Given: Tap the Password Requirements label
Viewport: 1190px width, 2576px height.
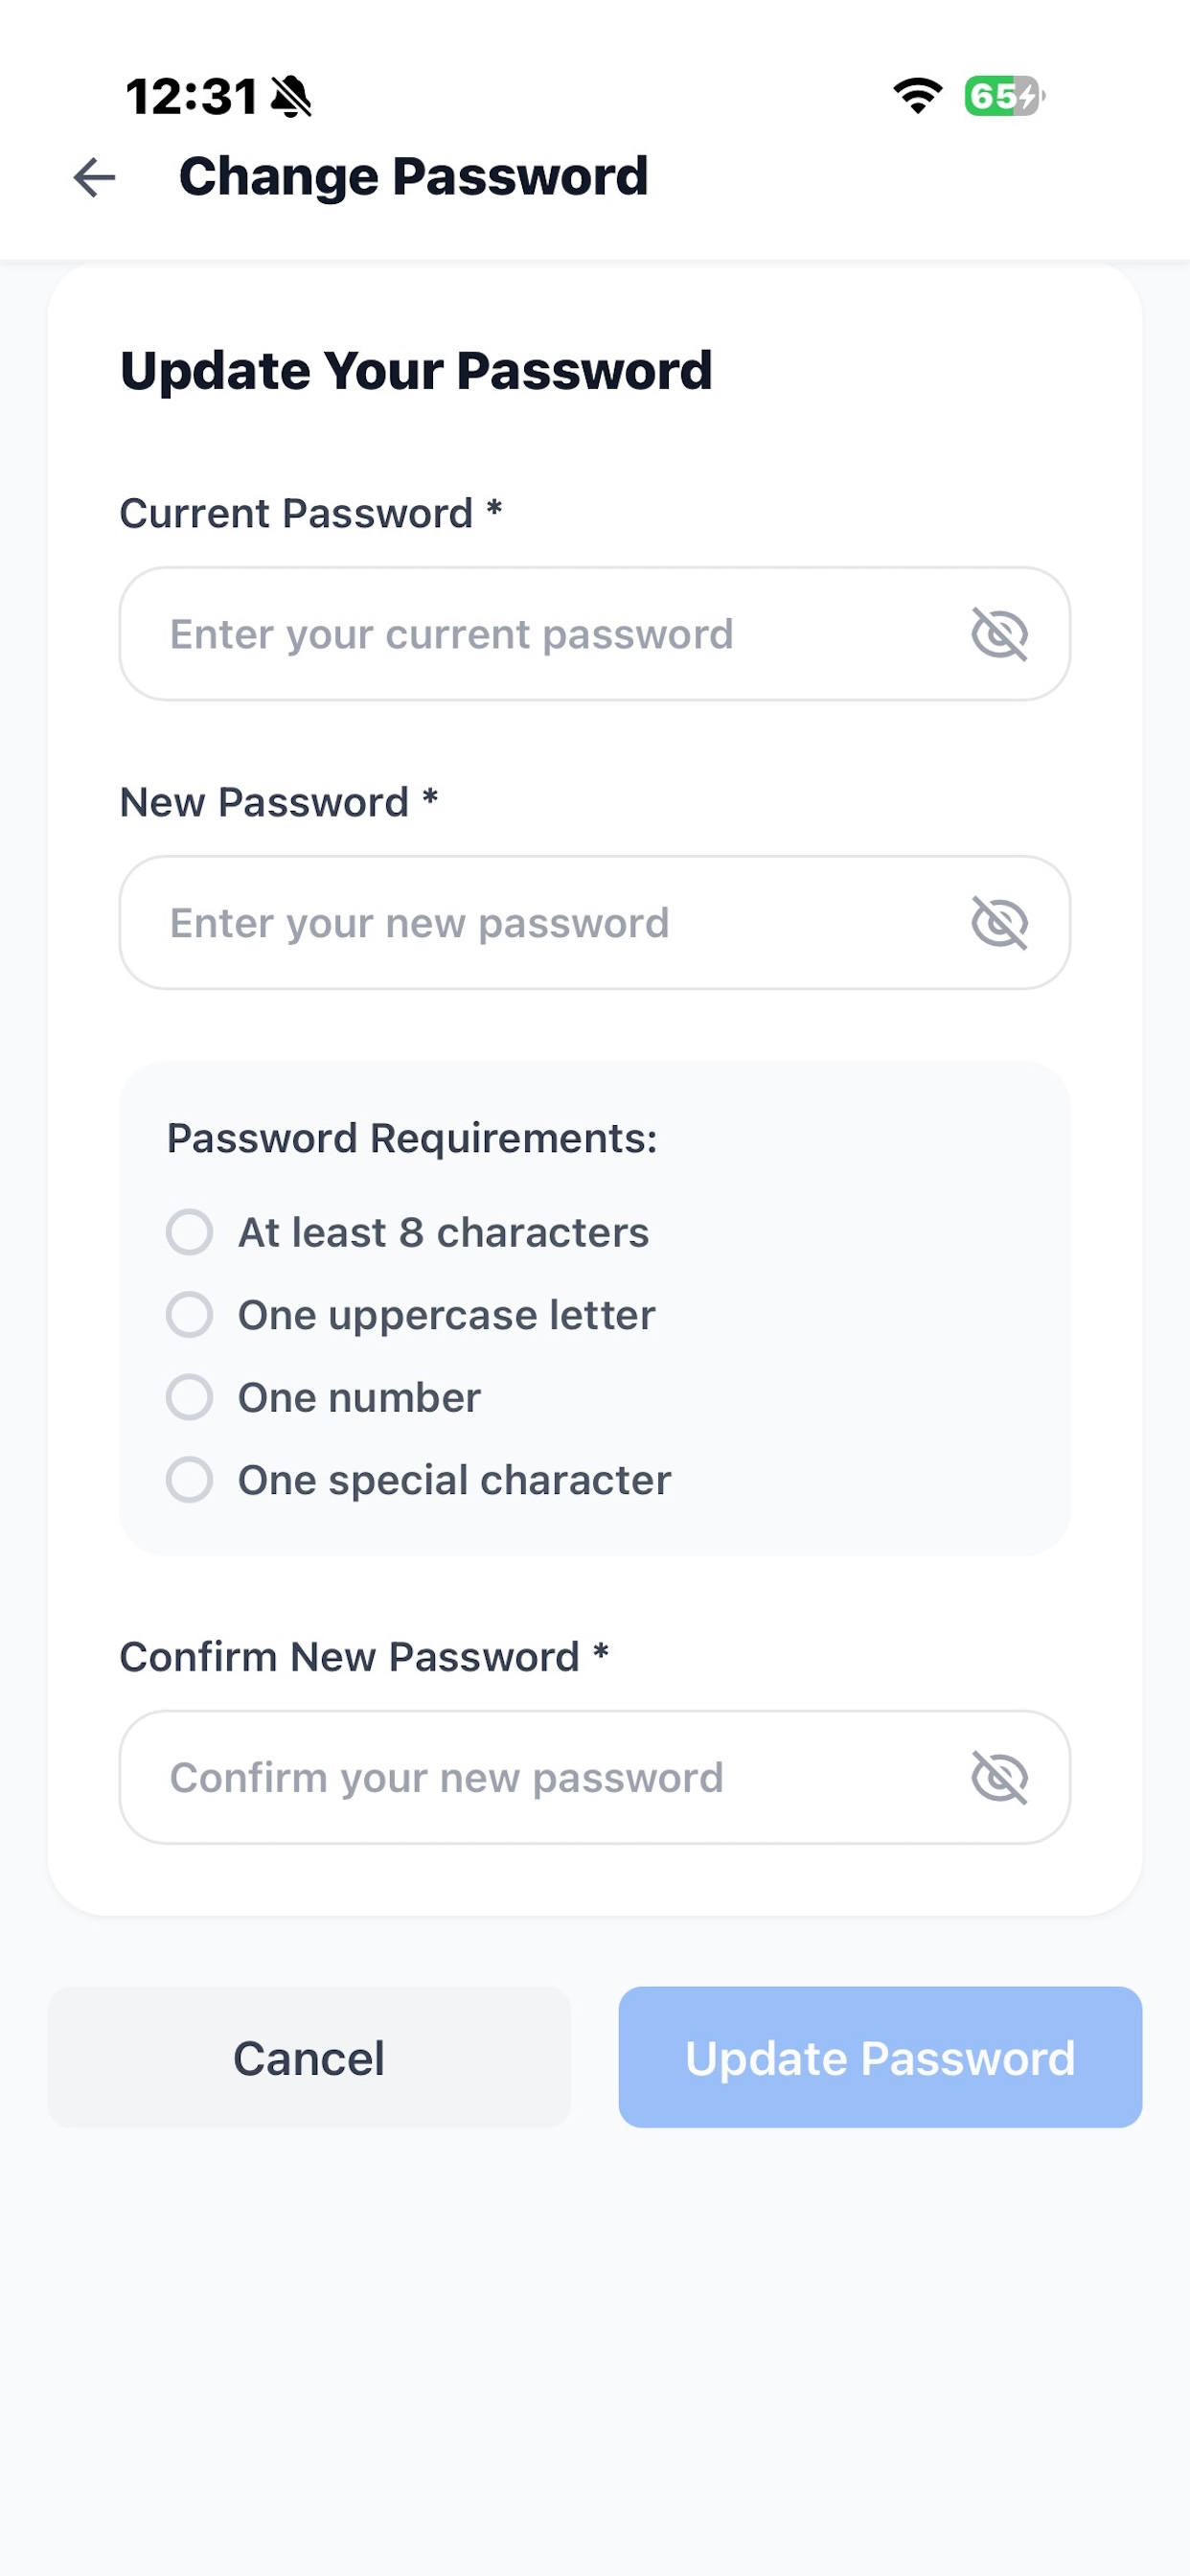Looking at the screenshot, I should (412, 1138).
